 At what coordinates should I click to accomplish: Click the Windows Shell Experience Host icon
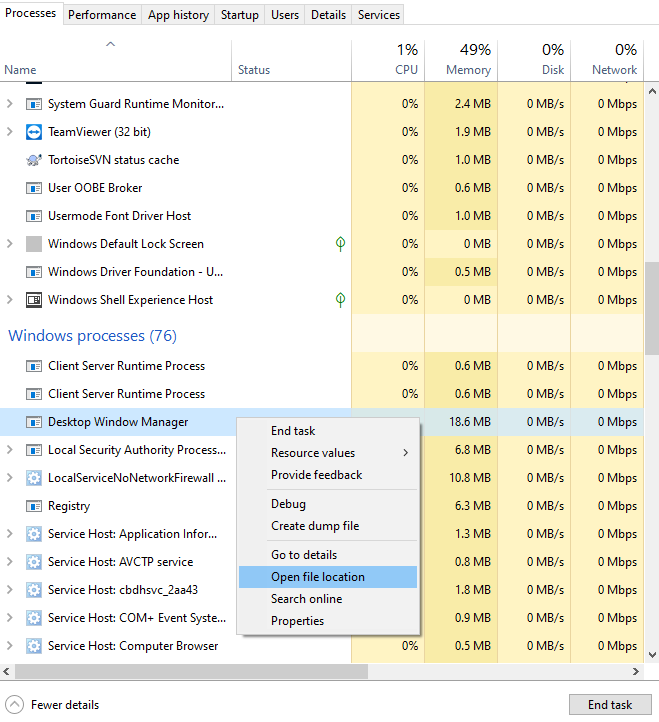[x=34, y=300]
